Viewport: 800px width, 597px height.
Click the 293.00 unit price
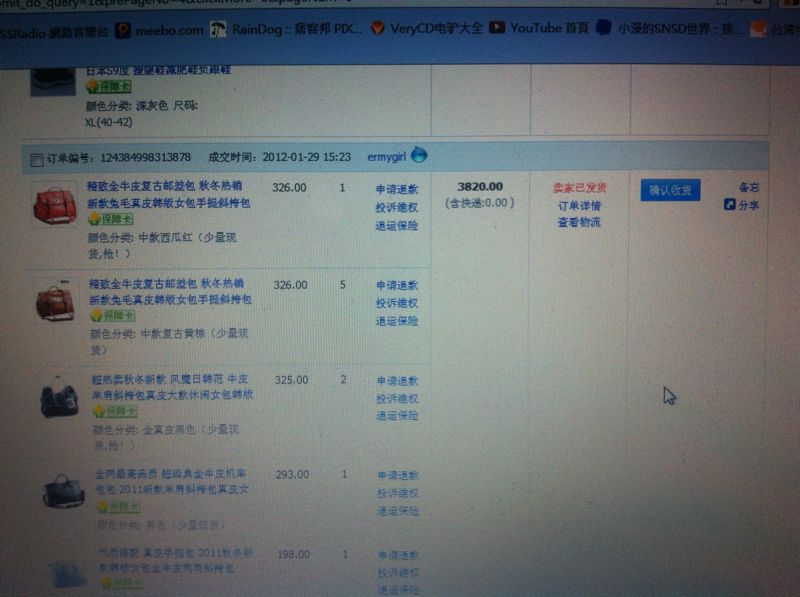click(293, 475)
